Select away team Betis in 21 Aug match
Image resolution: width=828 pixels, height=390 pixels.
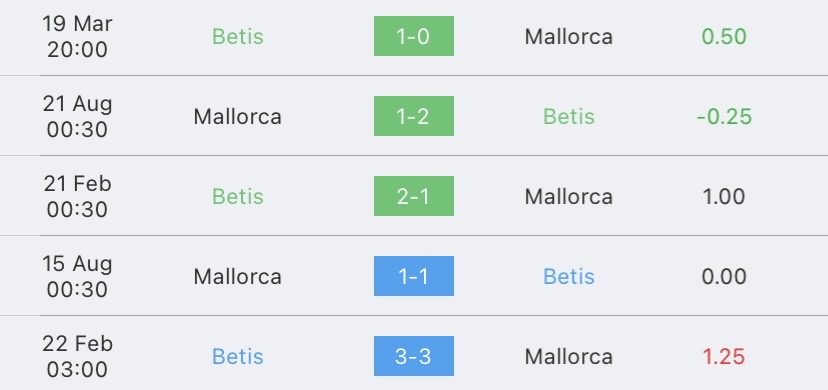[569, 117]
